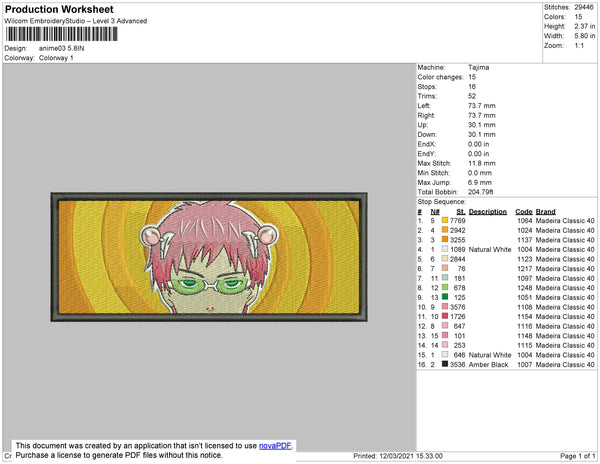Click the Trims value '52'
The image size is (600, 464).
pyautogui.click(x=472, y=96)
